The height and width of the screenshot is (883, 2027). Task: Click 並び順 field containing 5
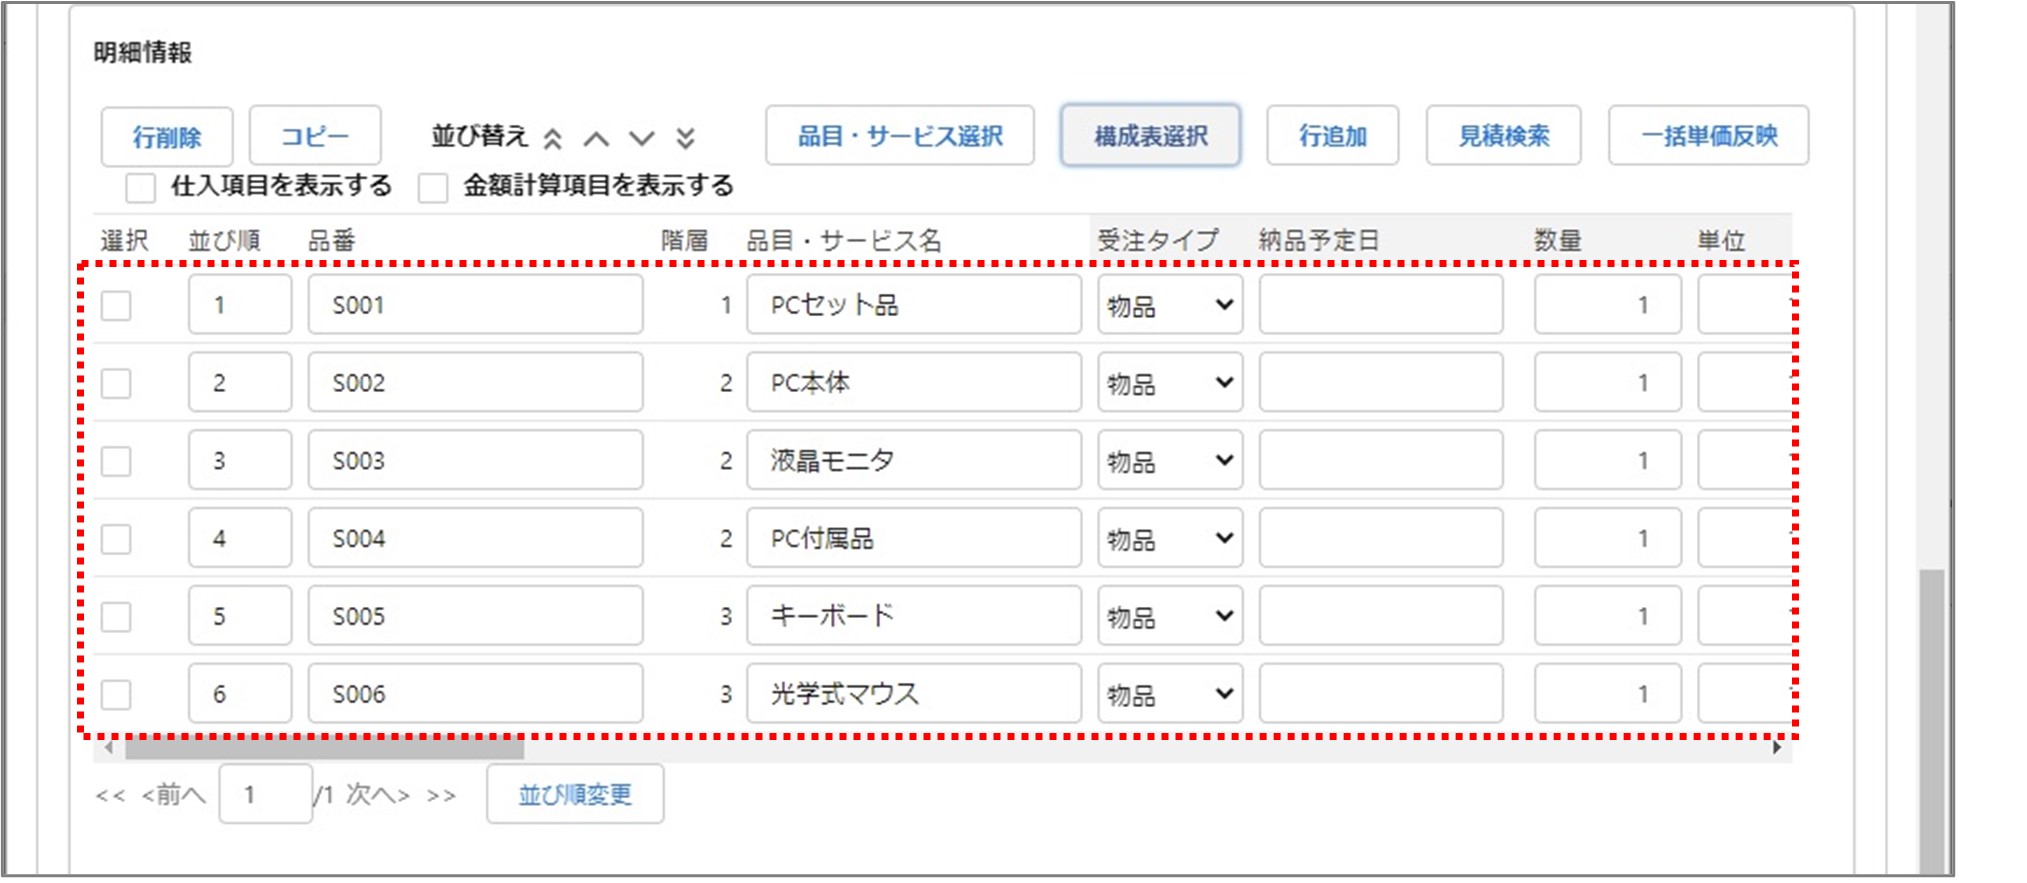(x=240, y=616)
